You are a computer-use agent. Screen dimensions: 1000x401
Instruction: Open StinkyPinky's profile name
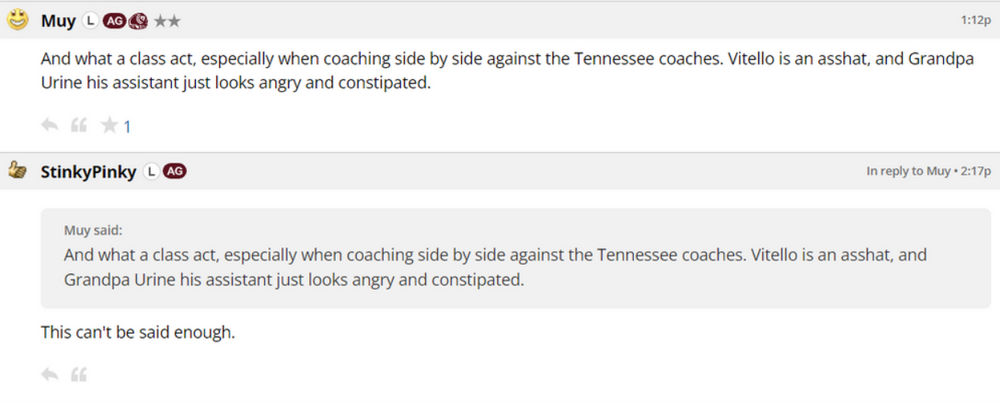click(x=88, y=172)
